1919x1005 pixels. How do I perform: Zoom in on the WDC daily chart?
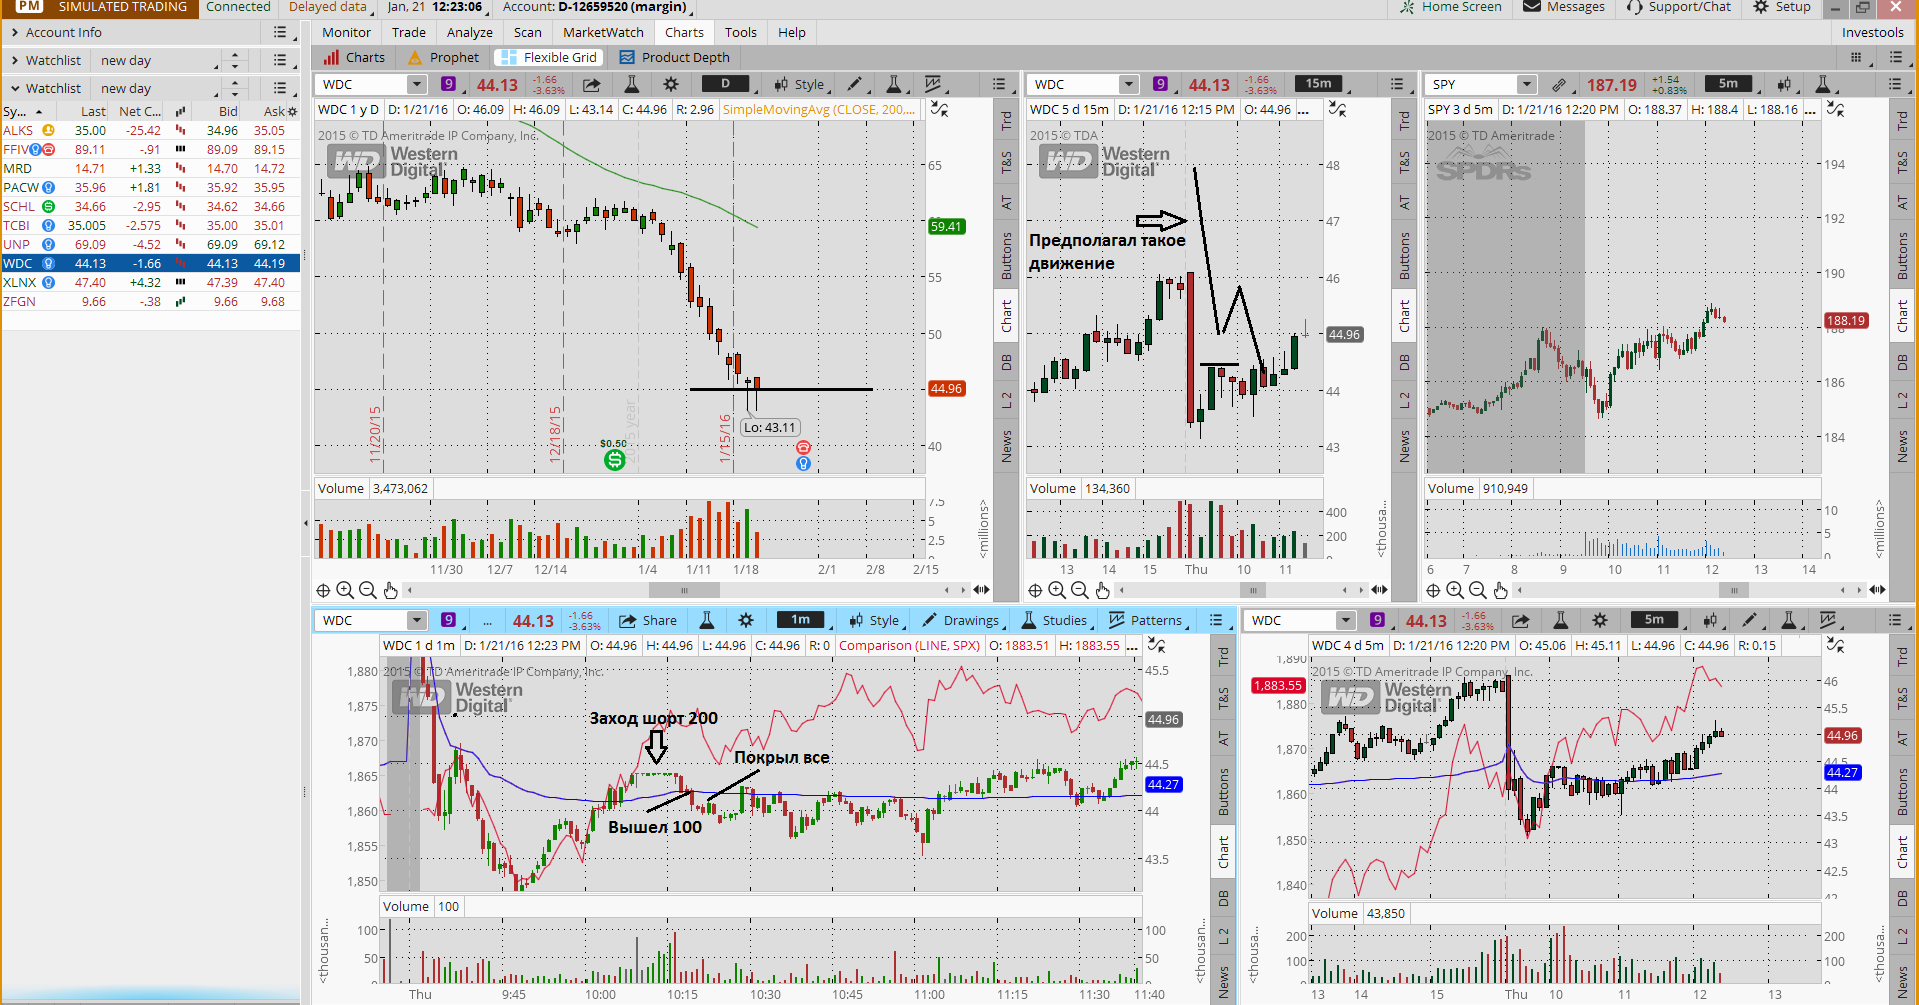coord(345,590)
